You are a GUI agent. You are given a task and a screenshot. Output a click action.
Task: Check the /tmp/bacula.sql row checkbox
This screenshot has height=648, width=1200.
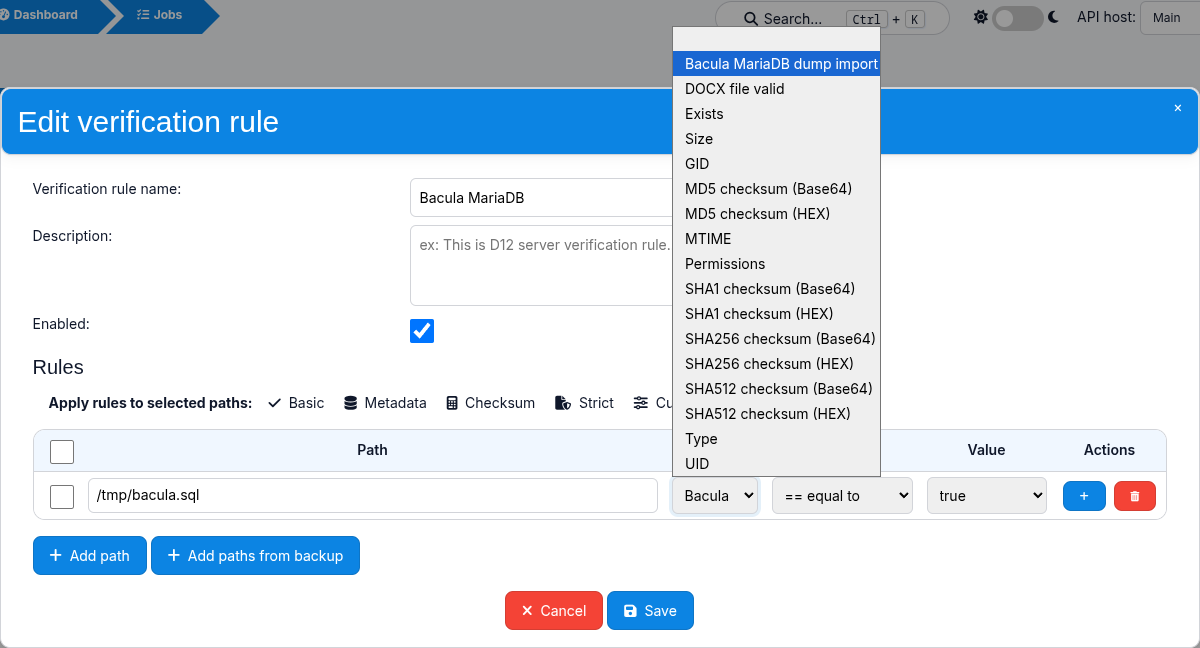tap(62, 496)
